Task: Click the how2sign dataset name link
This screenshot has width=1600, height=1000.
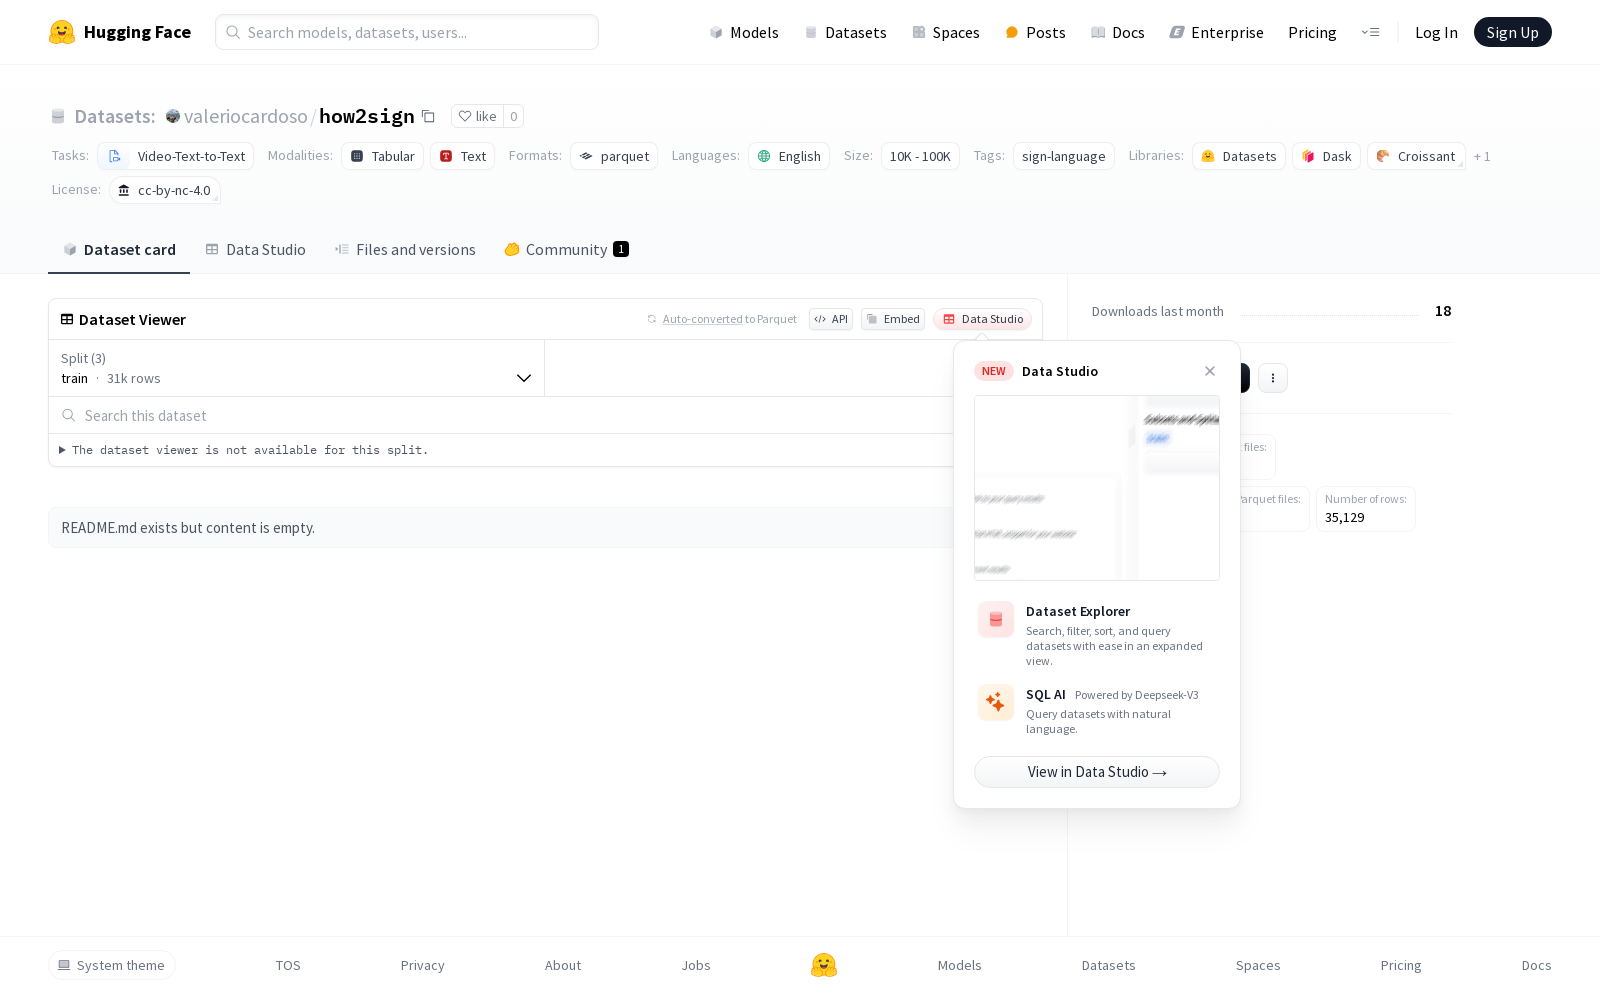Action: click(366, 116)
